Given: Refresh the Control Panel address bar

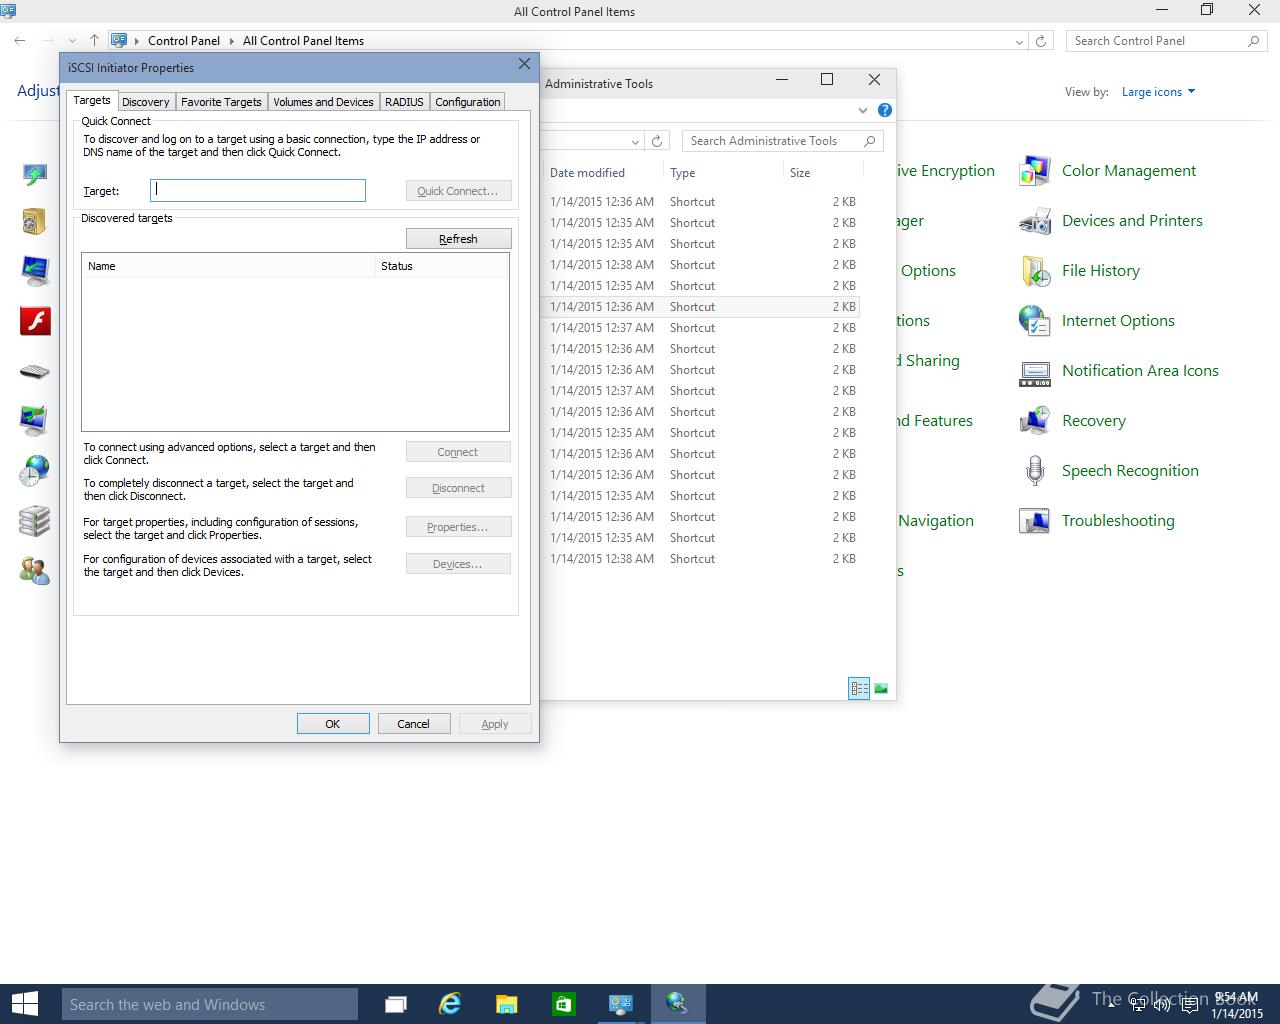Looking at the screenshot, I should pyautogui.click(x=1041, y=41).
